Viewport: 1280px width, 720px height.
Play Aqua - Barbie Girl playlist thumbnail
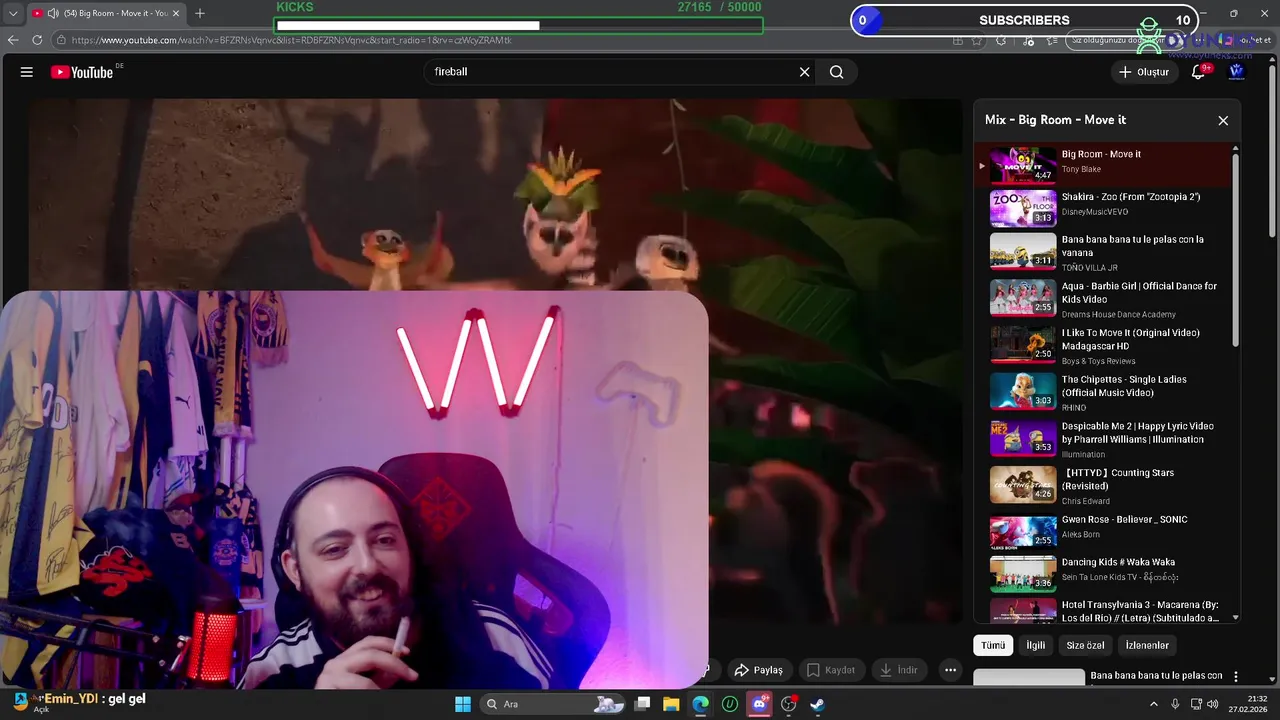pyautogui.click(x=1023, y=297)
